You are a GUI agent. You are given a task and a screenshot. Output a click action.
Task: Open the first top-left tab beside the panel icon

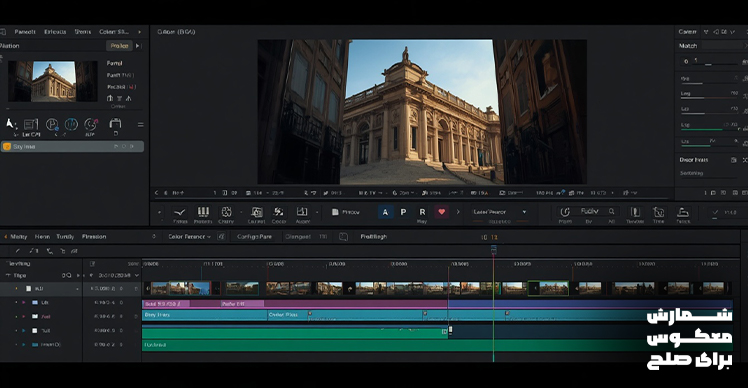click(x=25, y=32)
